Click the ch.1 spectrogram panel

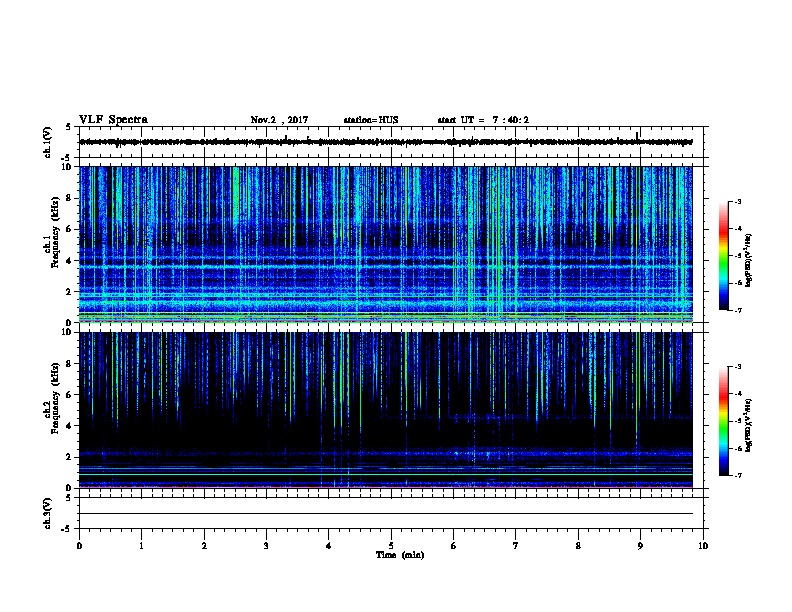click(386, 244)
